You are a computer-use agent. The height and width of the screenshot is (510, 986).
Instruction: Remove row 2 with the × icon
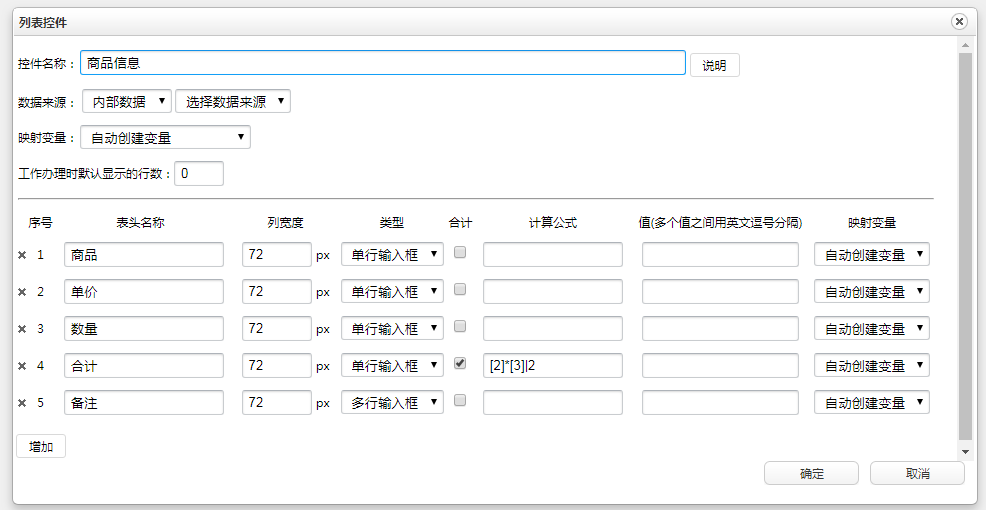pyautogui.click(x=22, y=292)
